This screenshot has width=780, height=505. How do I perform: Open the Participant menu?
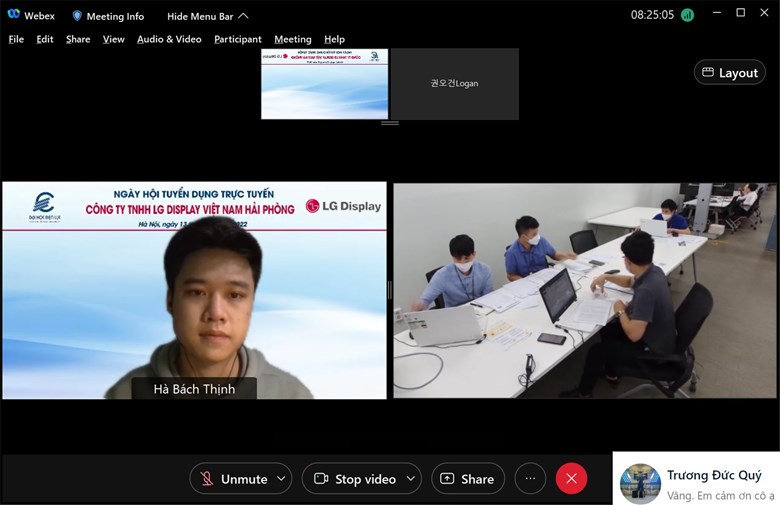pyautogui.click(x=237, y=39)
